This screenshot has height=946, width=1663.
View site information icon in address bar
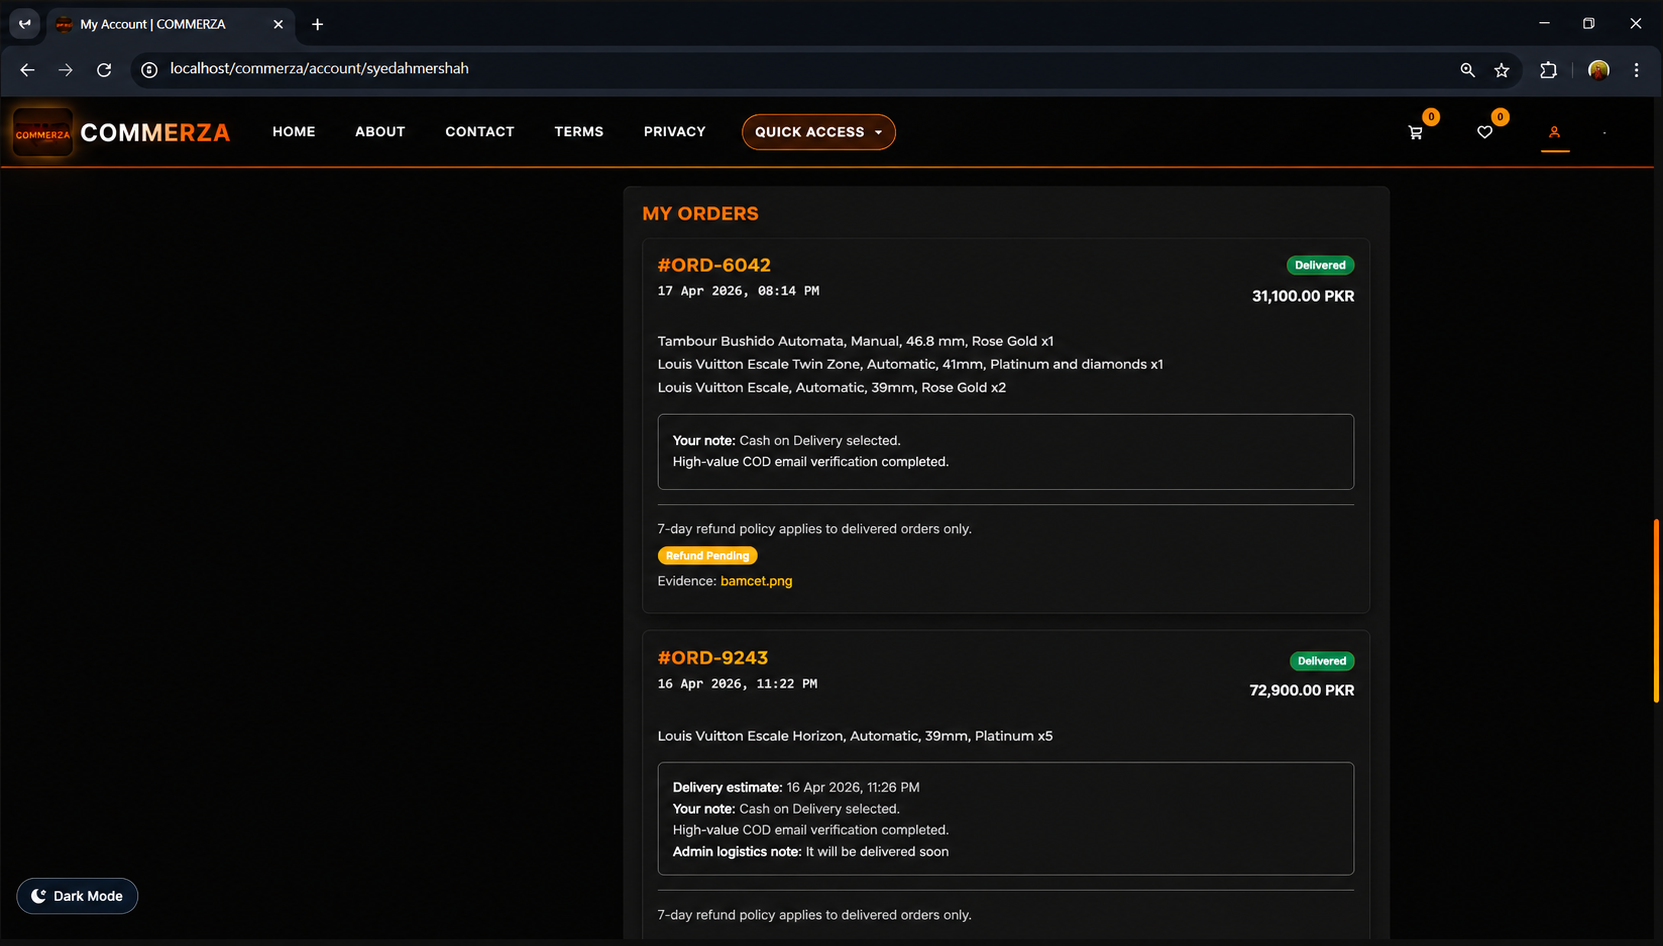coord(149,69)
